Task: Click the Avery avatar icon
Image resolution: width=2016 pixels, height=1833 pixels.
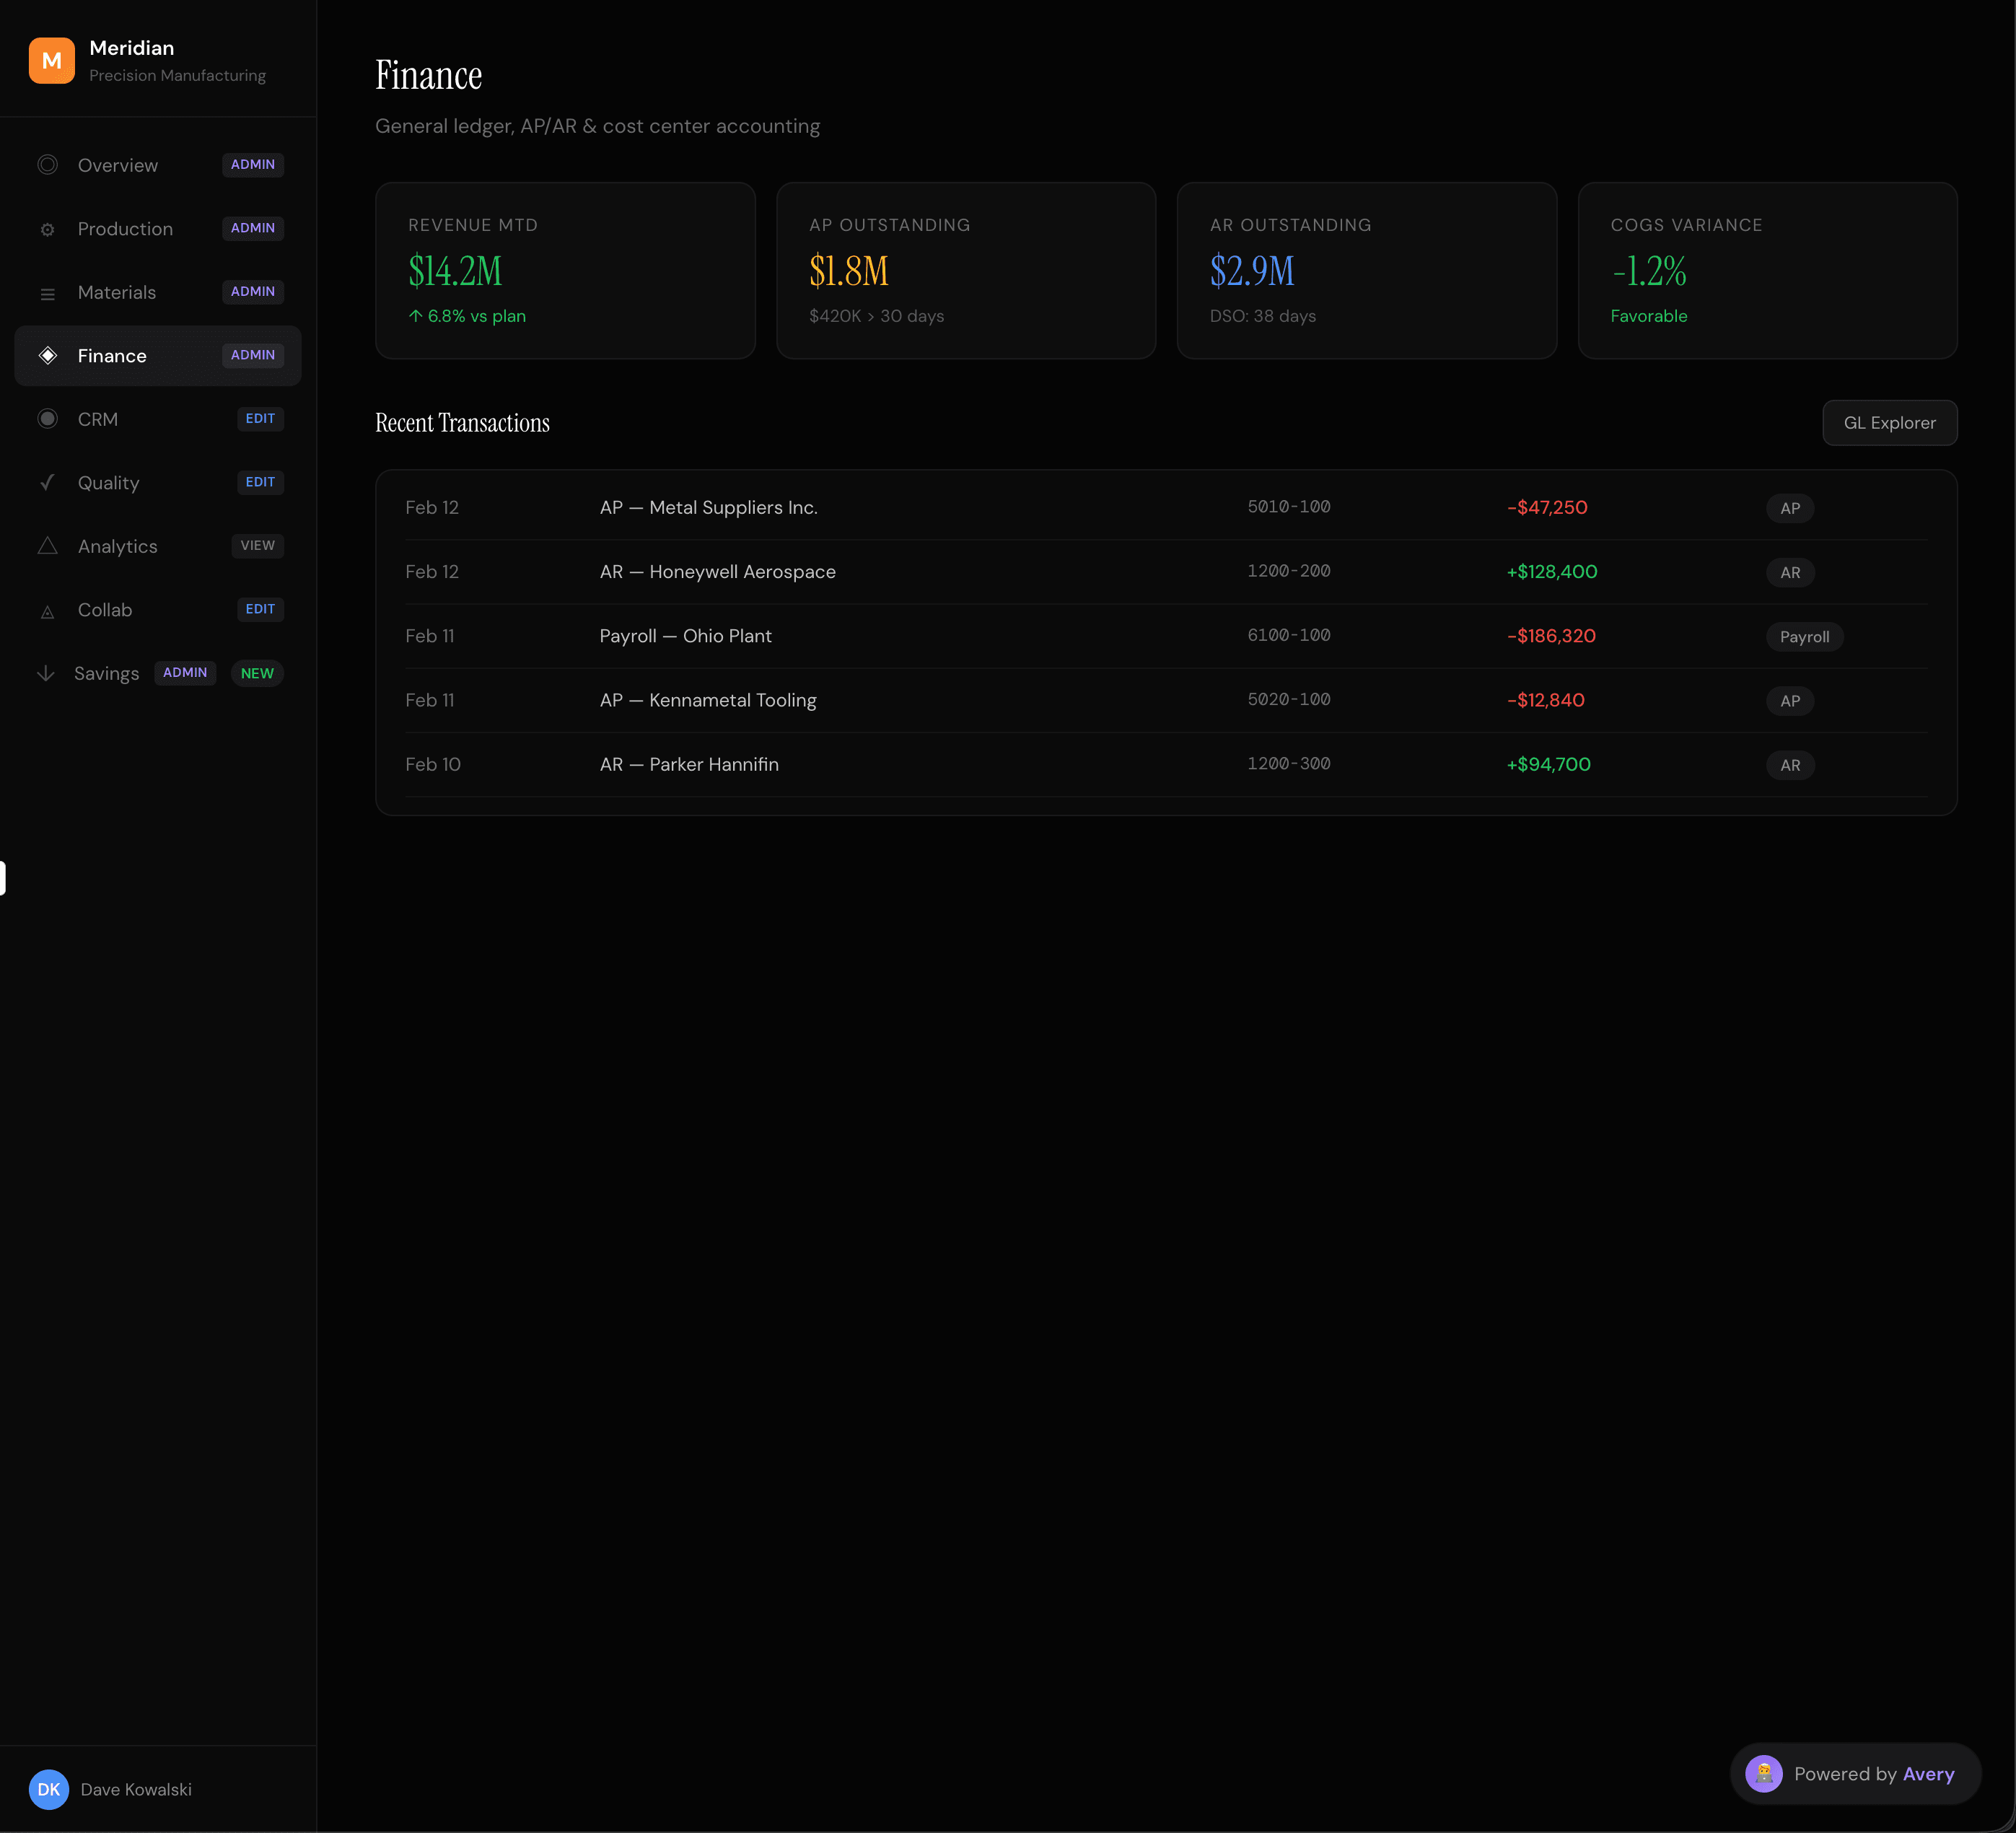Action: [1763, 1773]
